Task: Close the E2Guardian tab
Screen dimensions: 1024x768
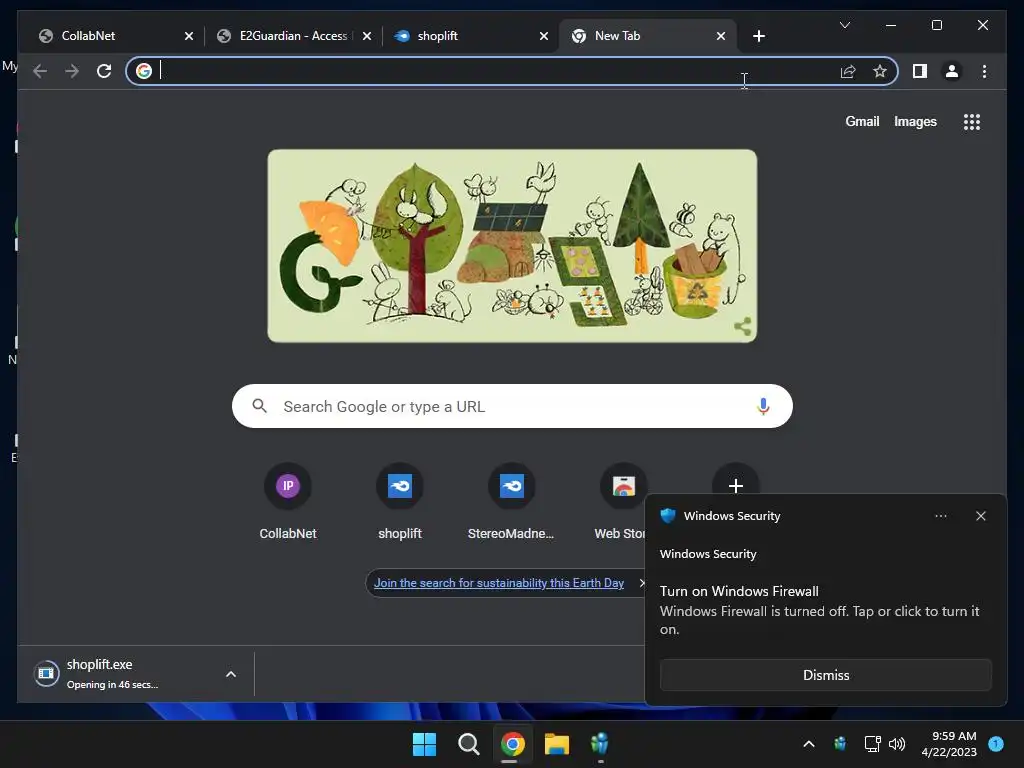Action: pyautogui.click(x=366, y=36)
